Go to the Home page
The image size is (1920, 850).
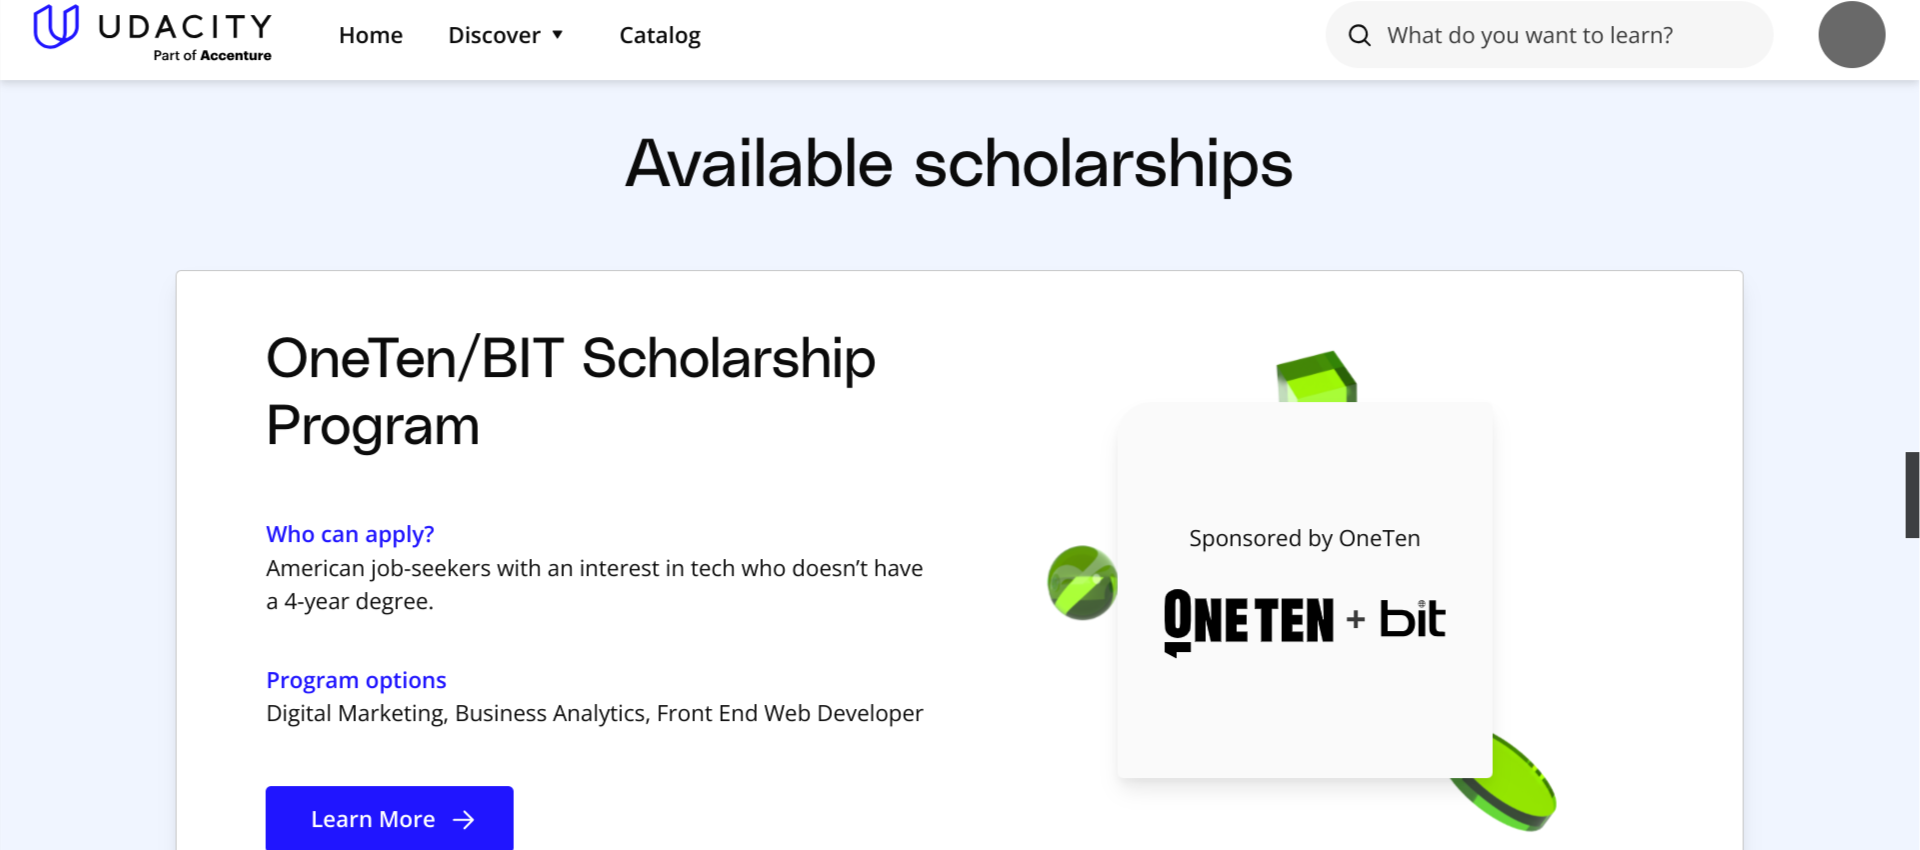pyautogui.click(x=370, y=35)
